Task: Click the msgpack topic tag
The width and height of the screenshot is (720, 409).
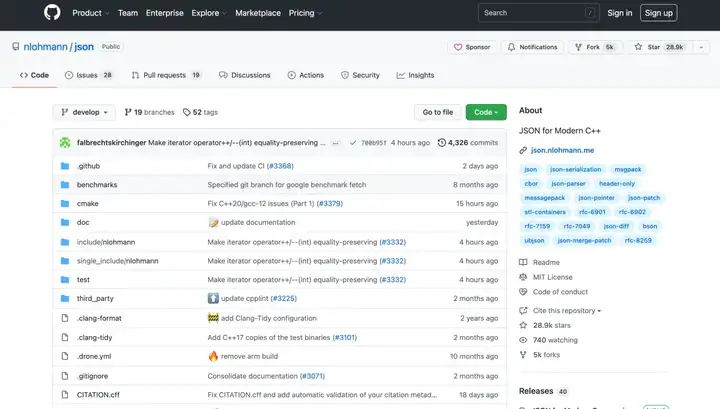Action: pyautogui.click(x=628, y=169)
